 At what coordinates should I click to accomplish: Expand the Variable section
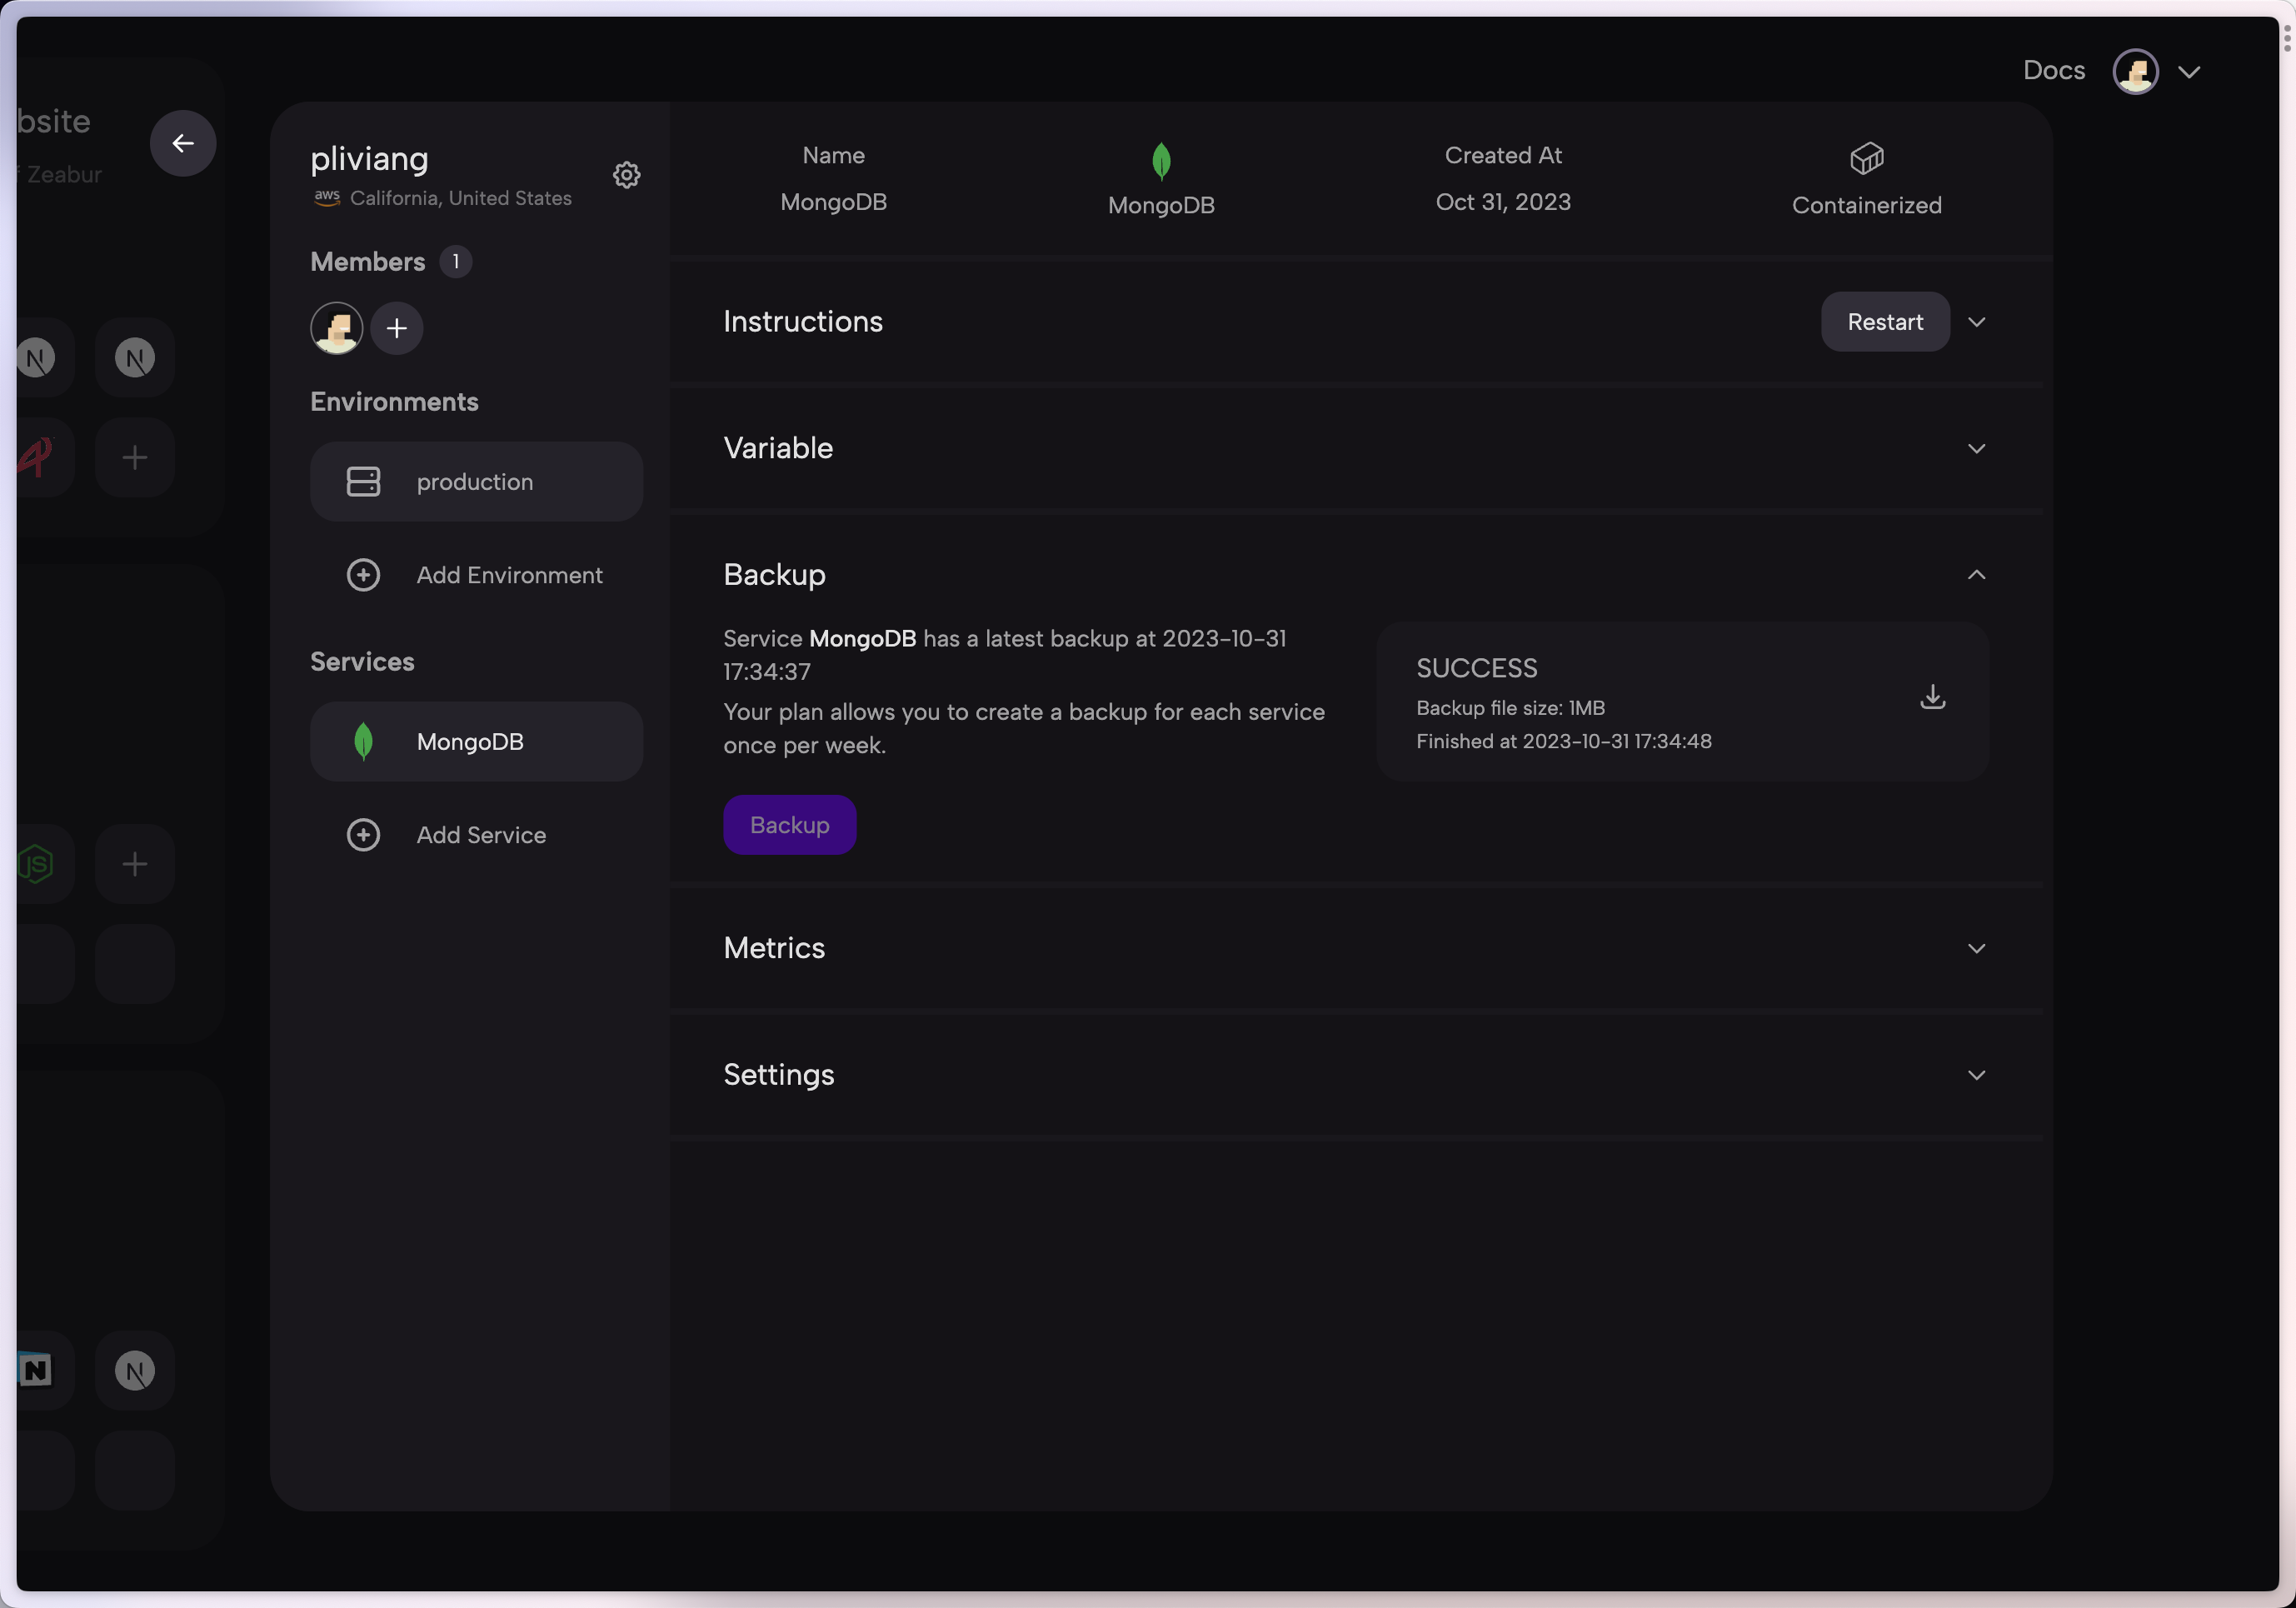point(1976,448)
